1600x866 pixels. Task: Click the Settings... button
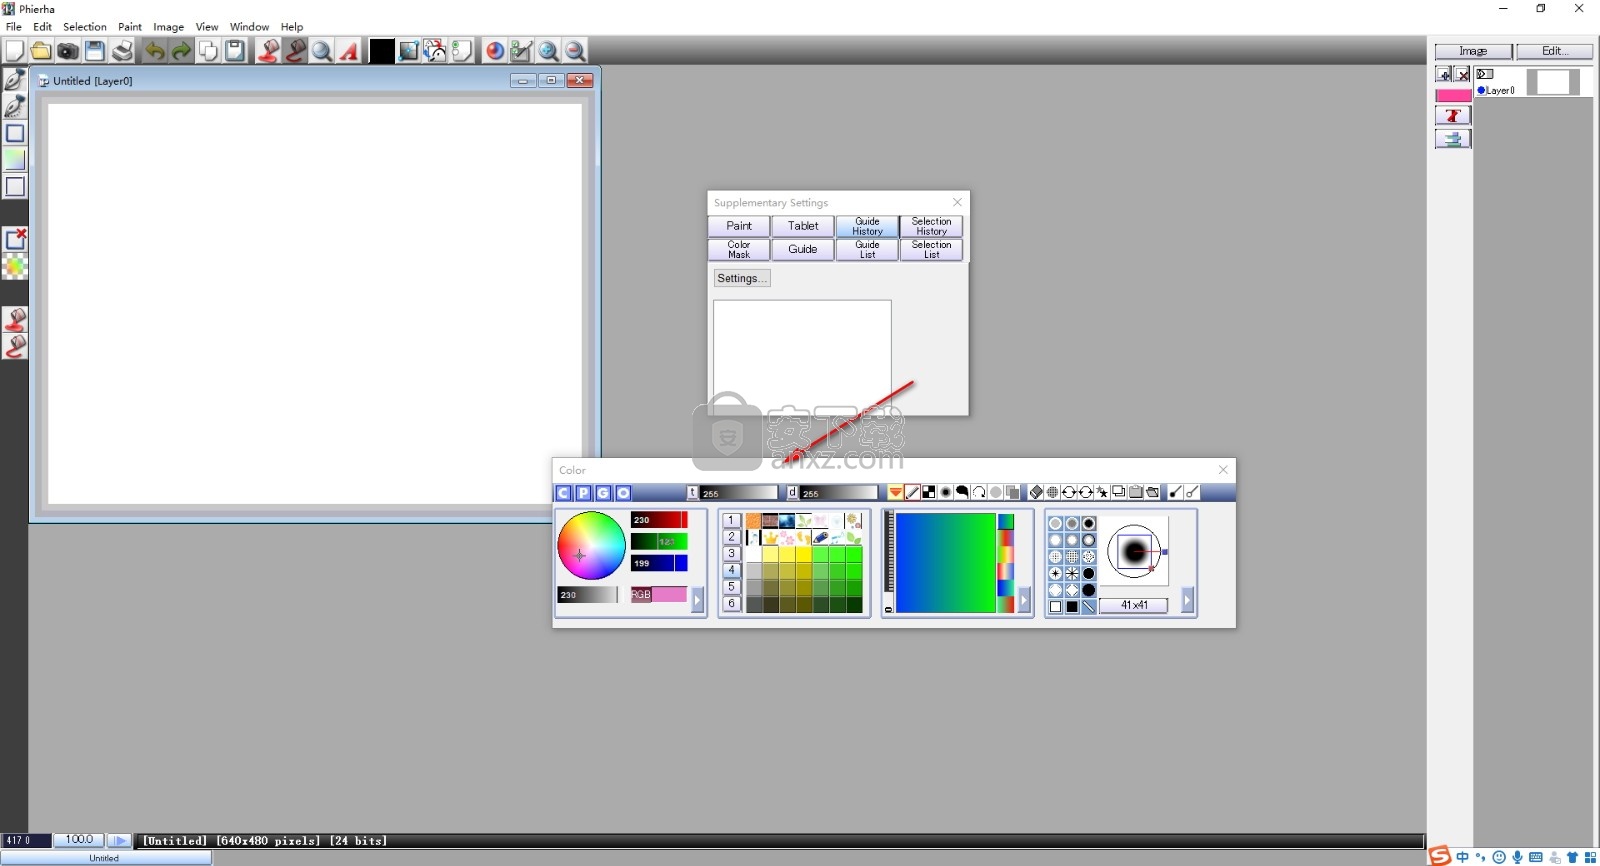click(x=742, y=279)
